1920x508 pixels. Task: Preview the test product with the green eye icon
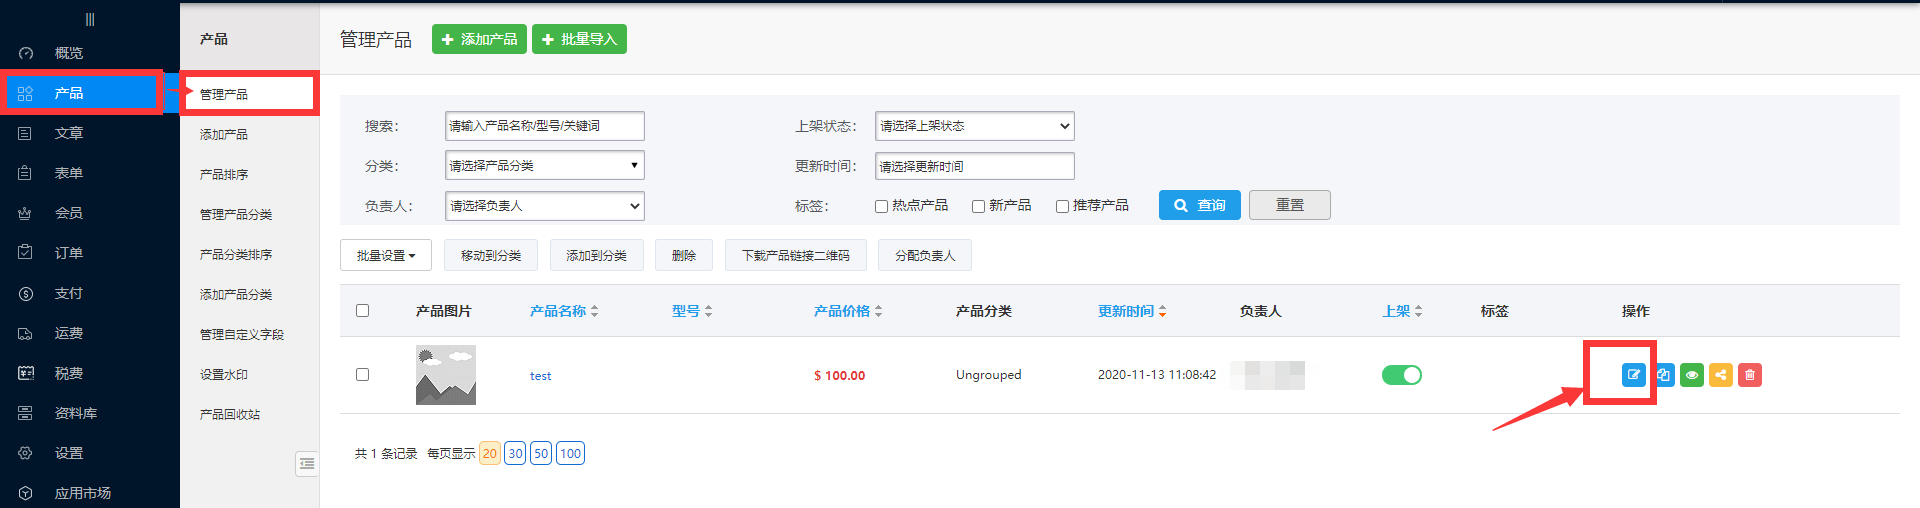click(1692, 375)
